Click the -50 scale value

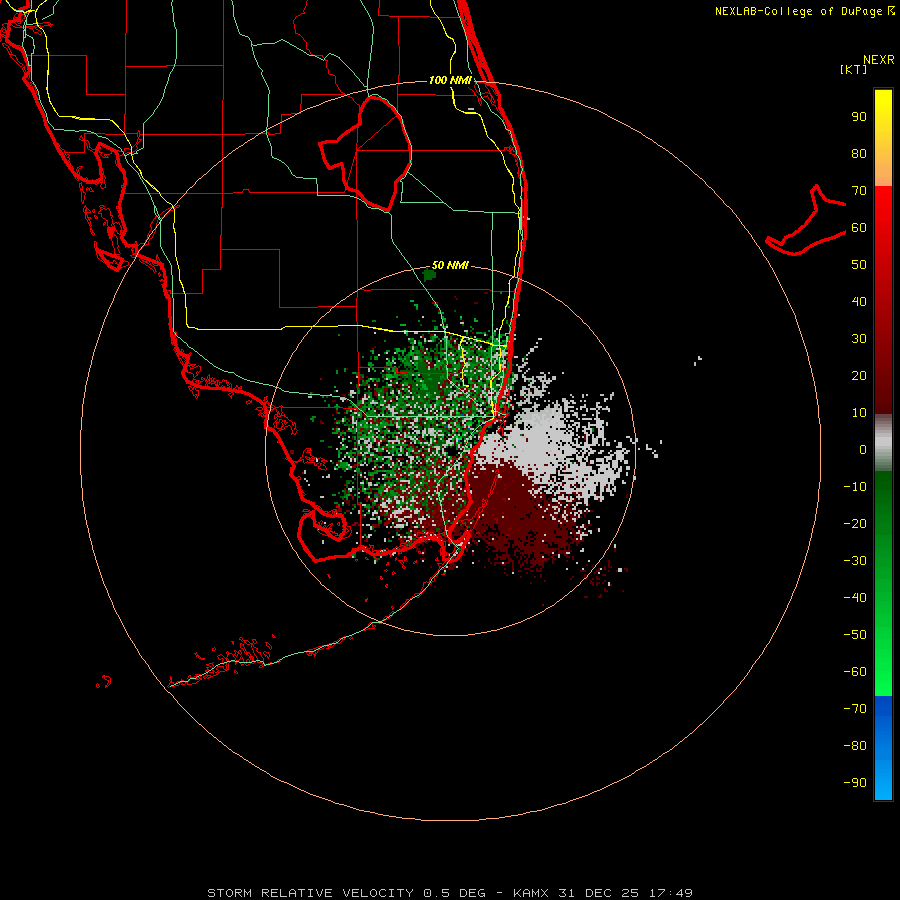[x=855, y=634]
